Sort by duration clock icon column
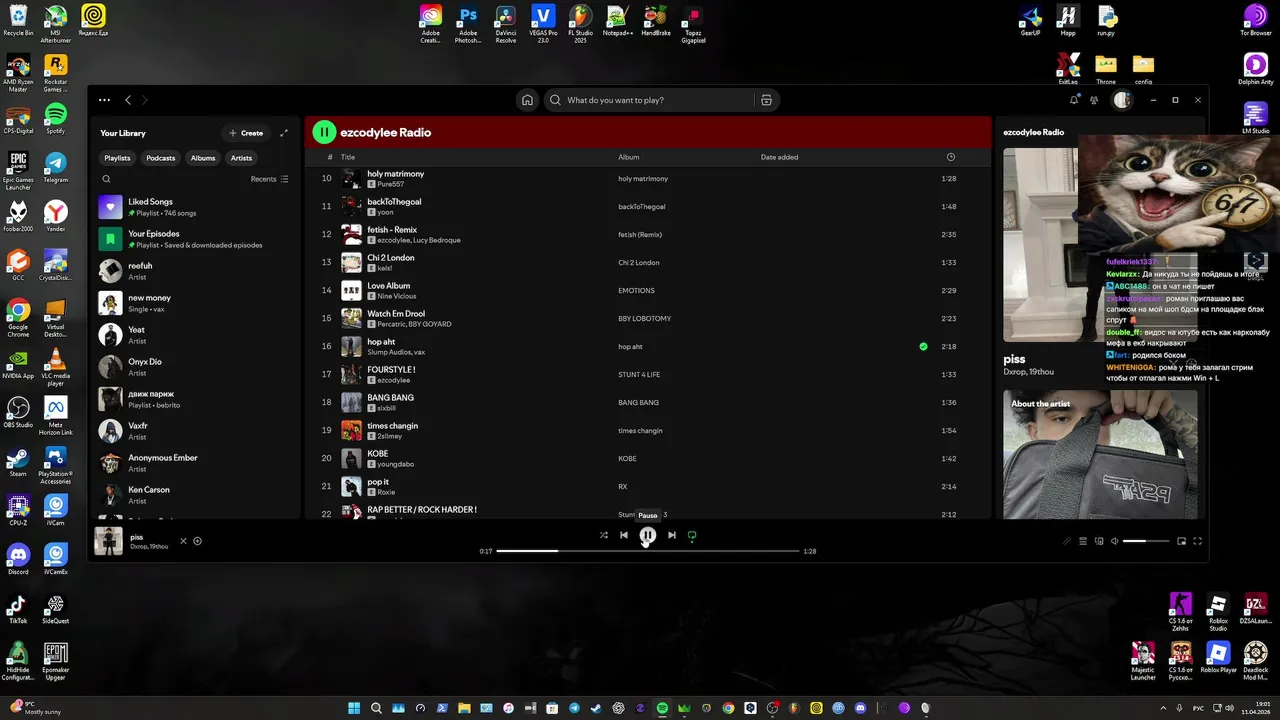The height and width of the screenshot is (720, 1280). click(x=951, y=157)
